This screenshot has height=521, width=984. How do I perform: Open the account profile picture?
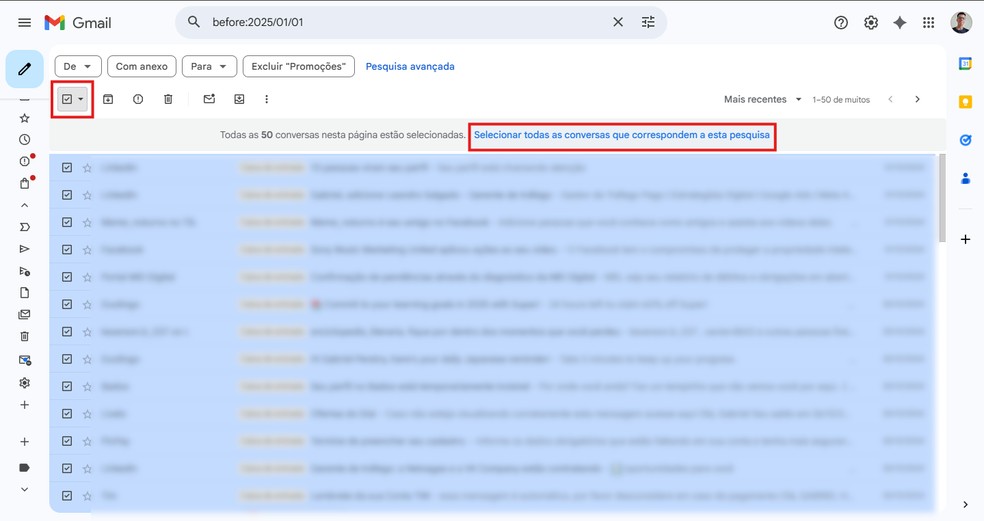[x=961, y=23]
